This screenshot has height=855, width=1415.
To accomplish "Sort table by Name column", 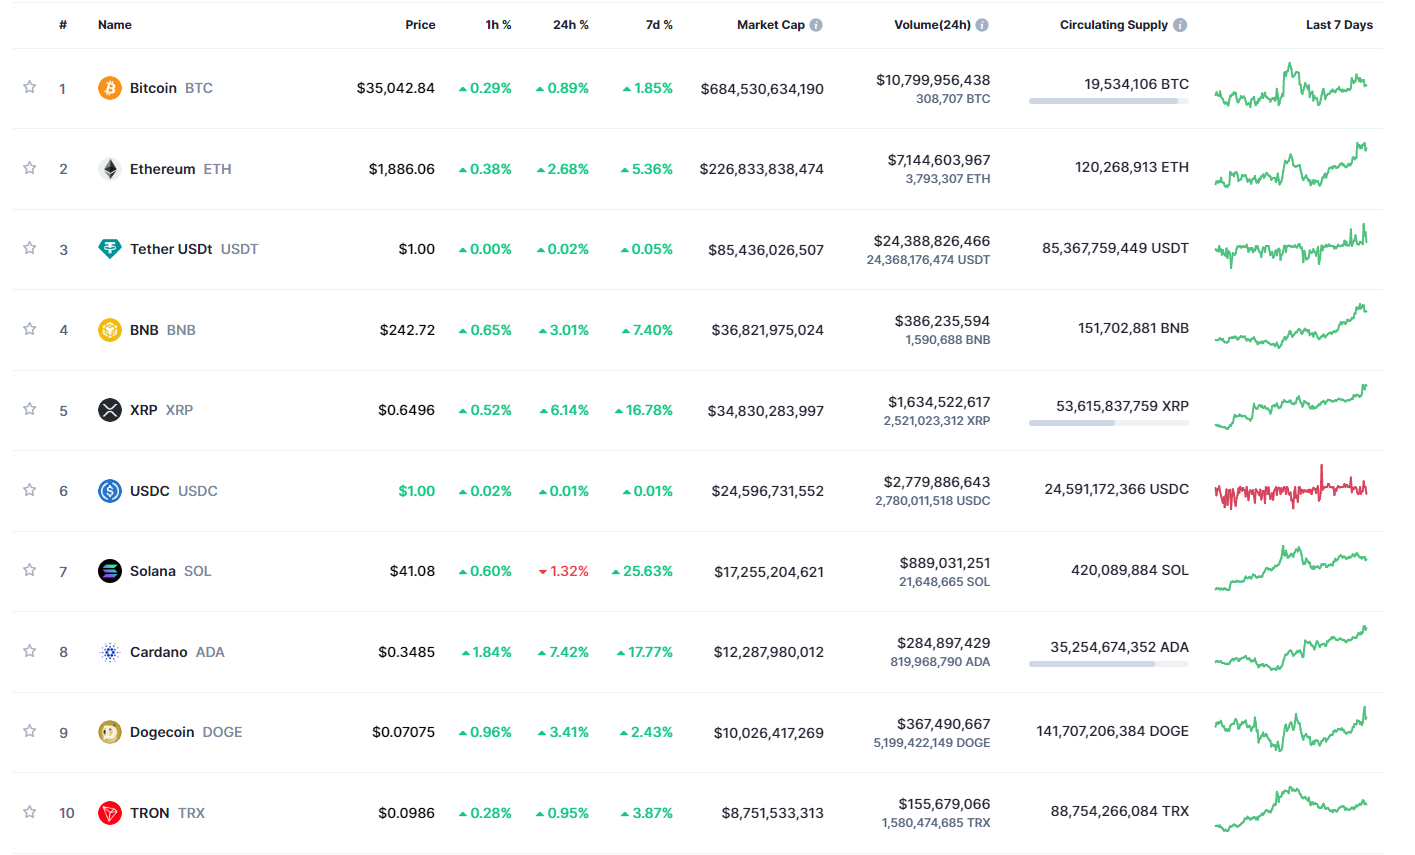I will point(115,25).
